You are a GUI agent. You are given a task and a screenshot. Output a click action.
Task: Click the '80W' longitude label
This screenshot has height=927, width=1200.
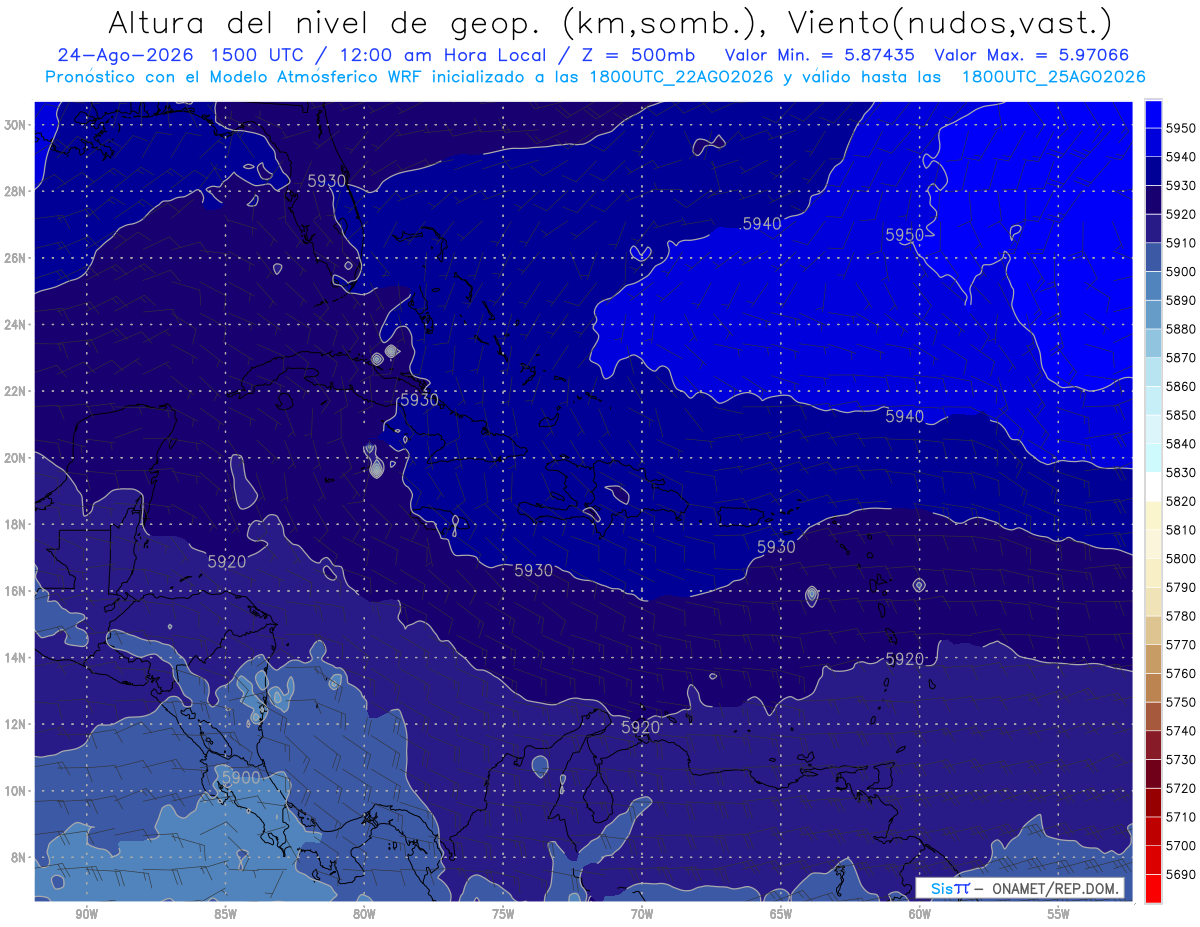[x=364, y=914]
